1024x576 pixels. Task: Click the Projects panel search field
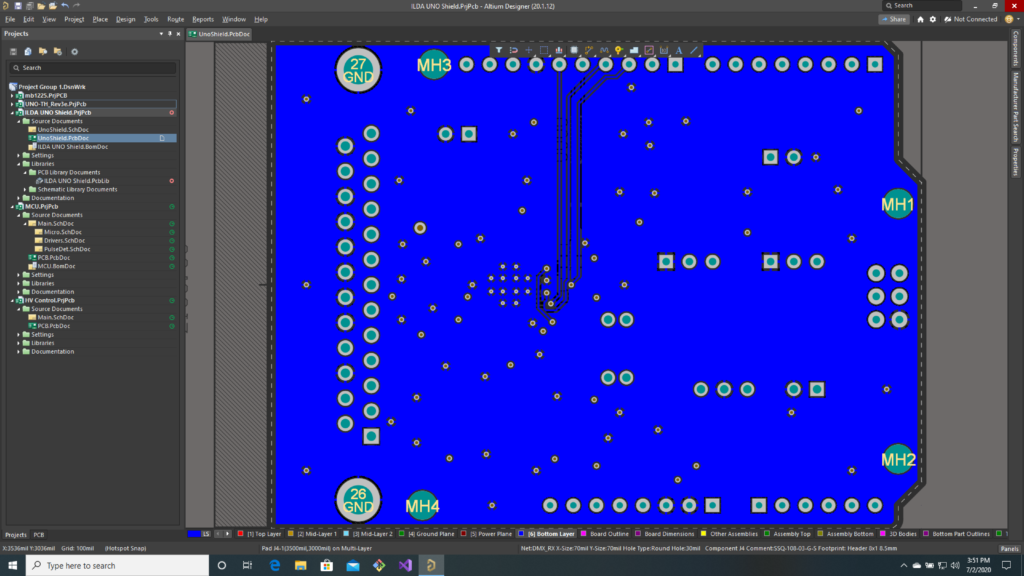[x=95, y=68]
